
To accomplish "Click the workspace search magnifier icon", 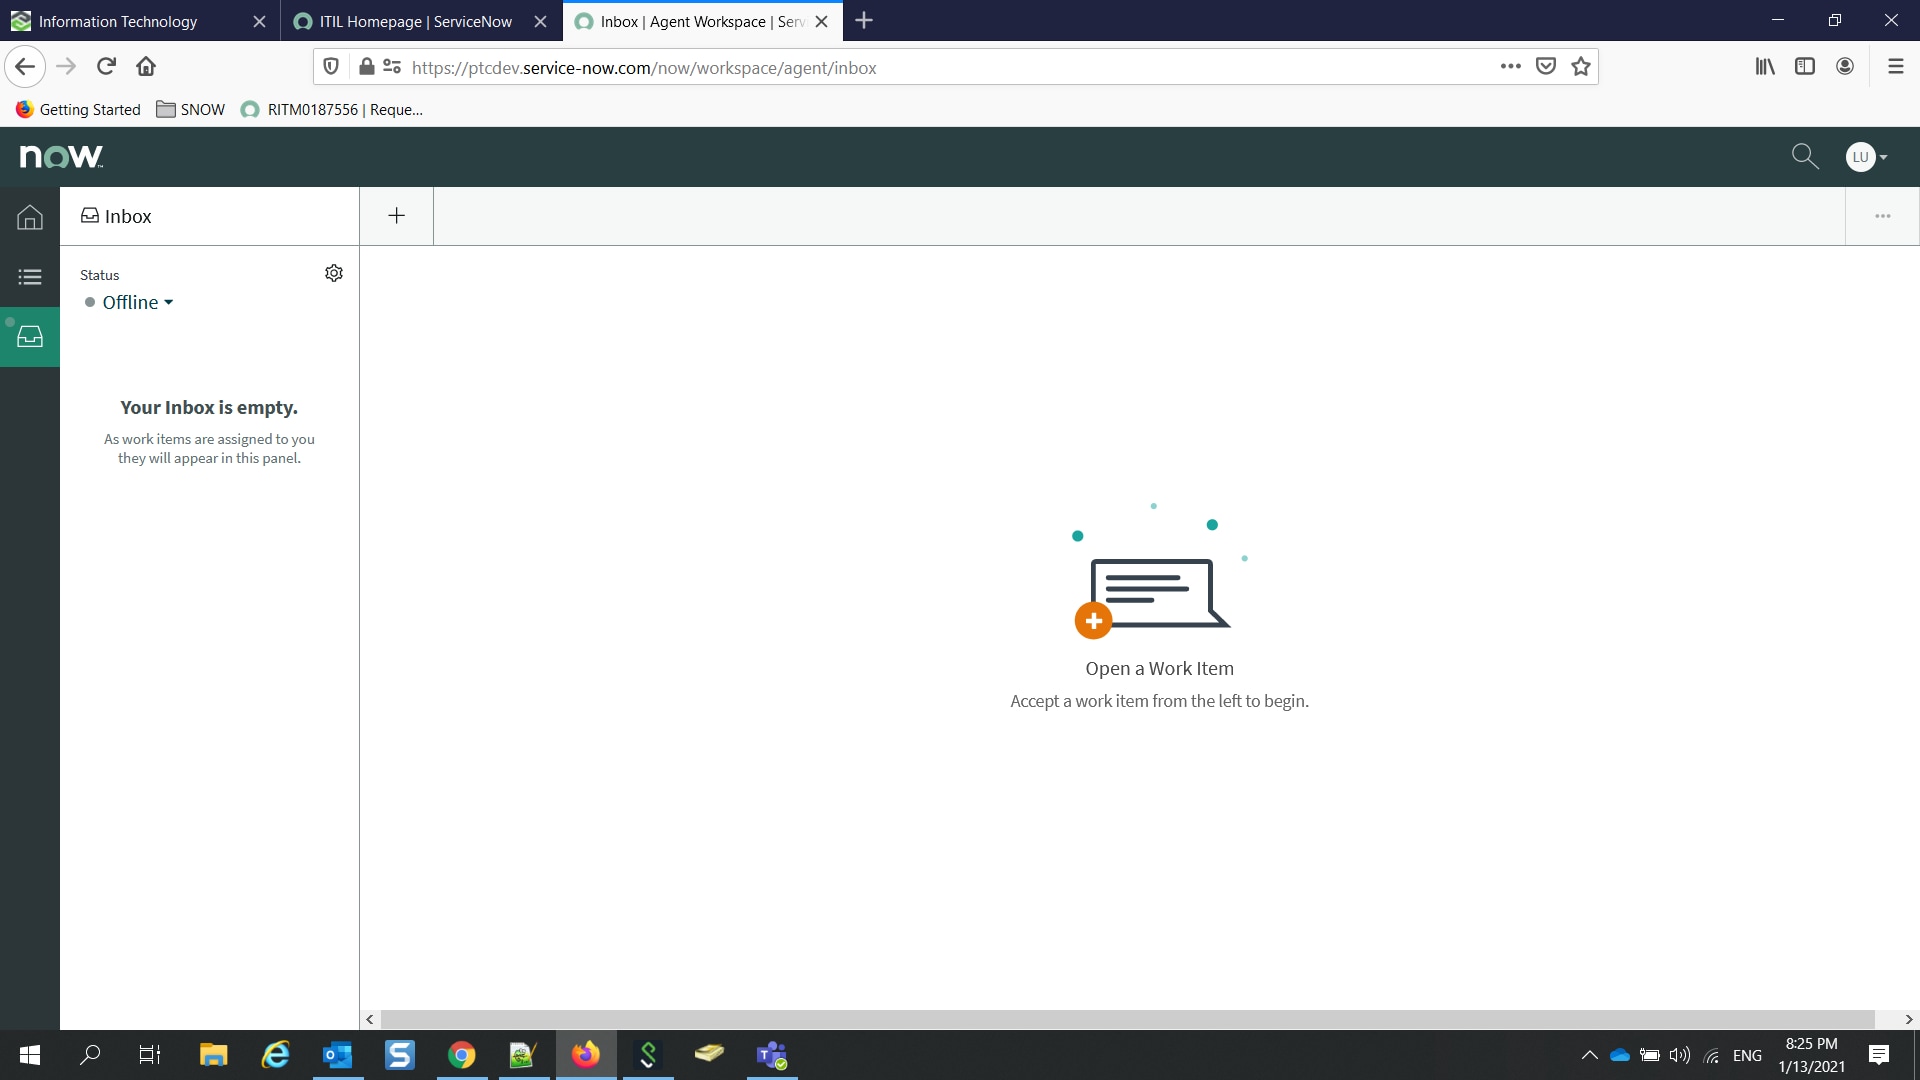I will pos(1804,156).
